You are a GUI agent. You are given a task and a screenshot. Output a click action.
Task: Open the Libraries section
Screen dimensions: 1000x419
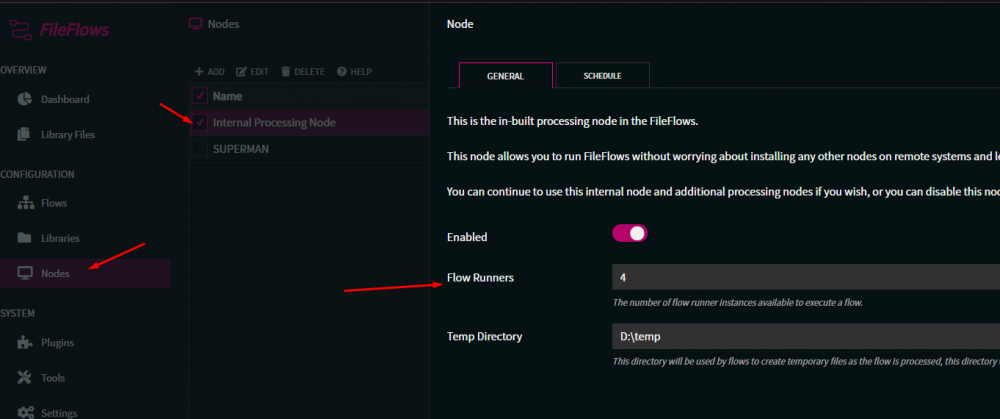60,239
